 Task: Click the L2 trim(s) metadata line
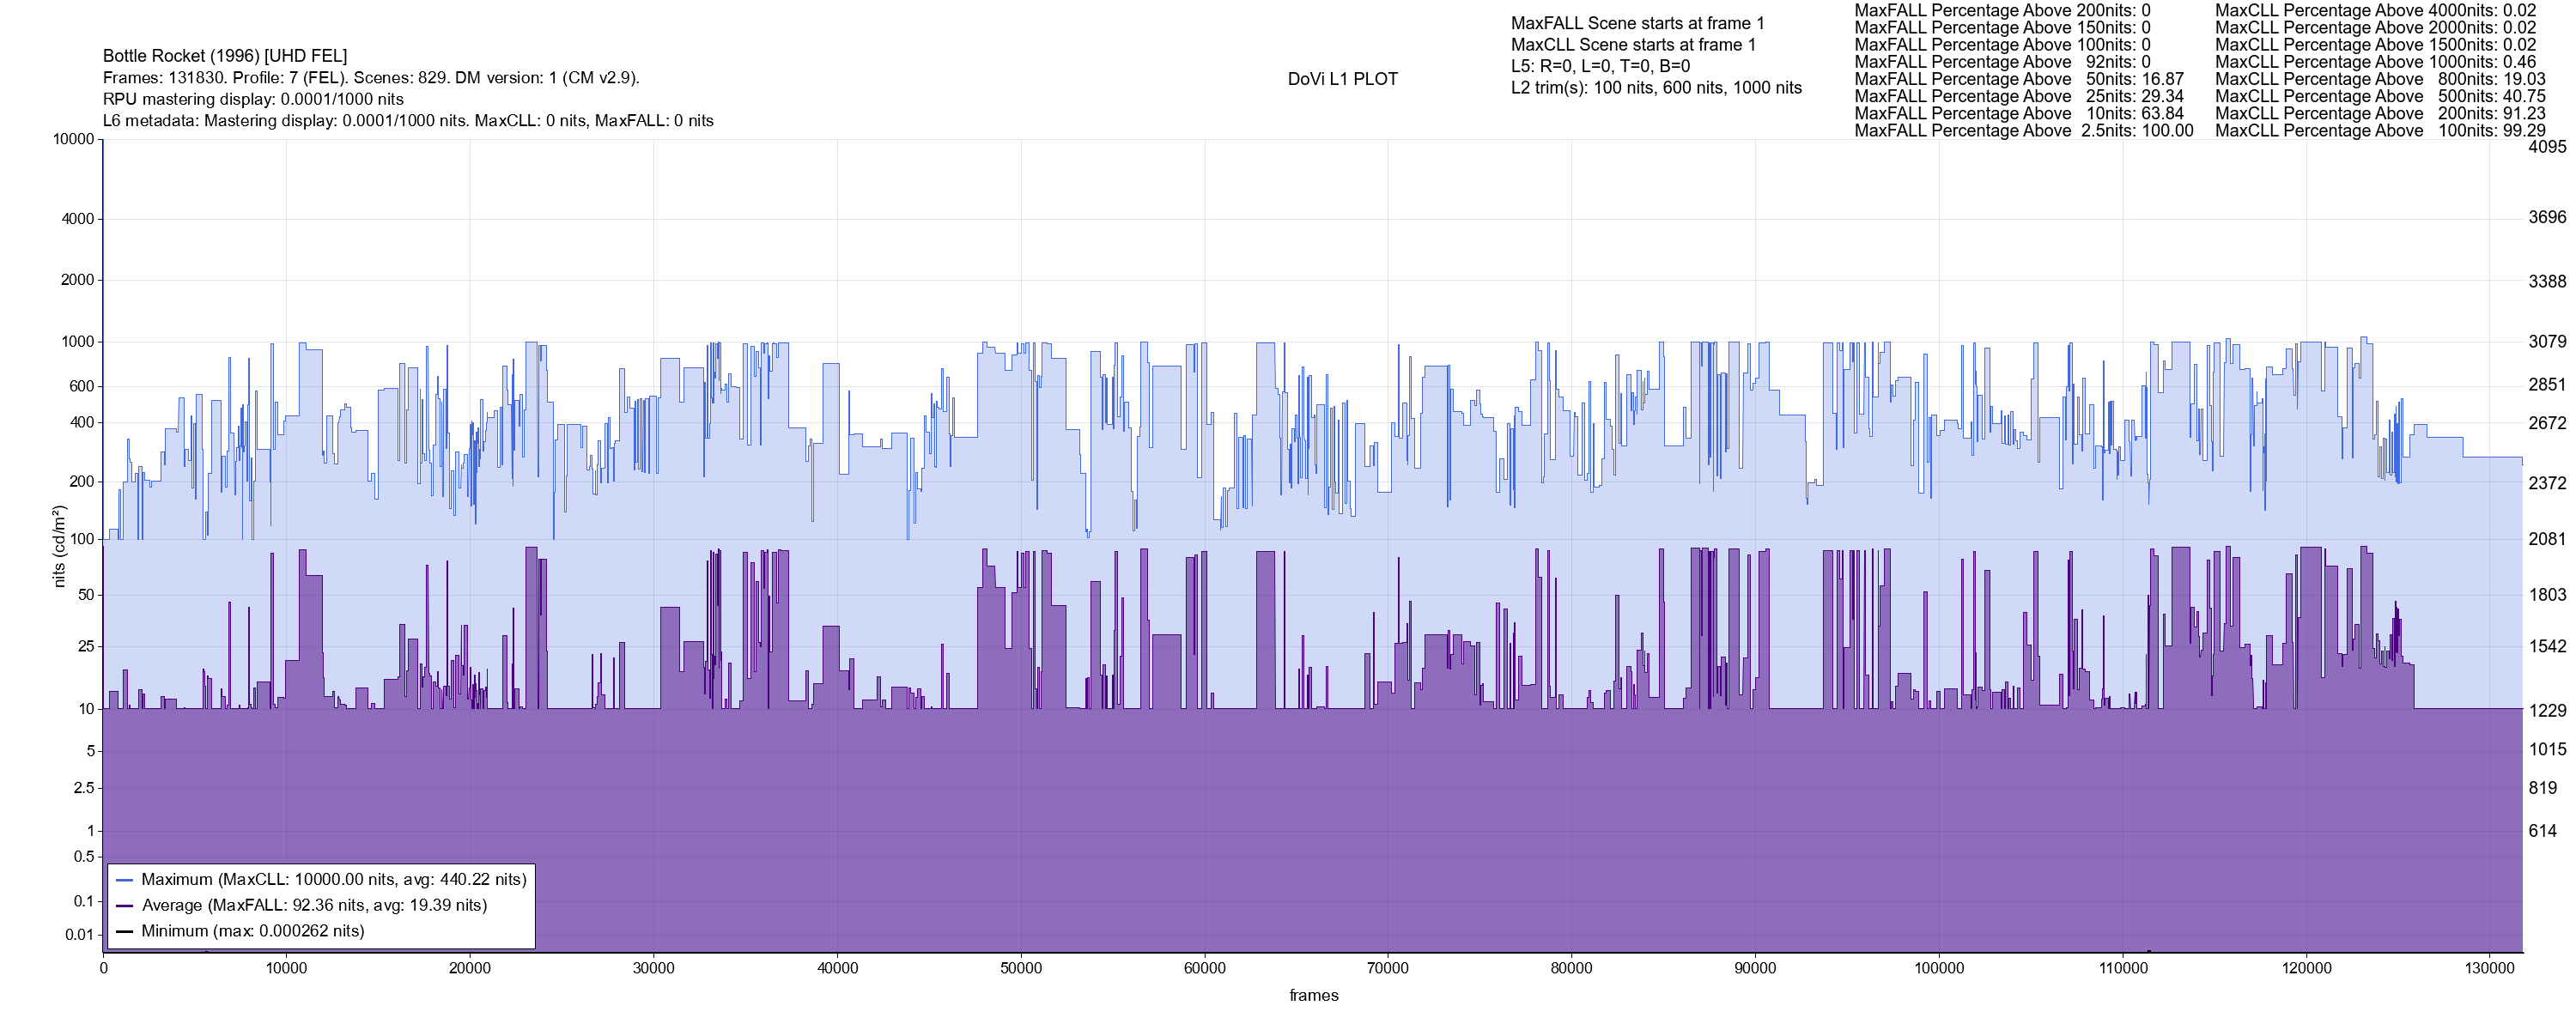[1656, 88]
